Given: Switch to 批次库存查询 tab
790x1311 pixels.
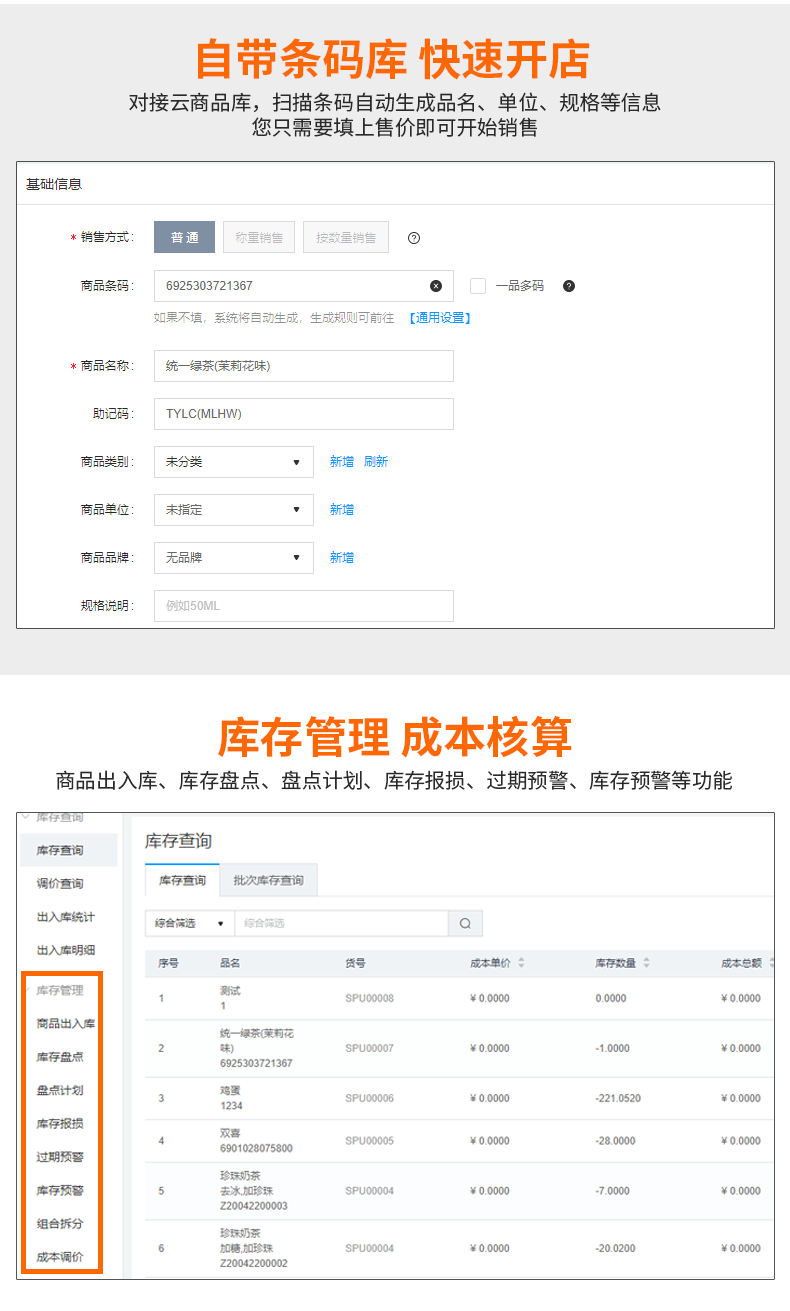Looking at the screenshot, I should pos(268,880).
